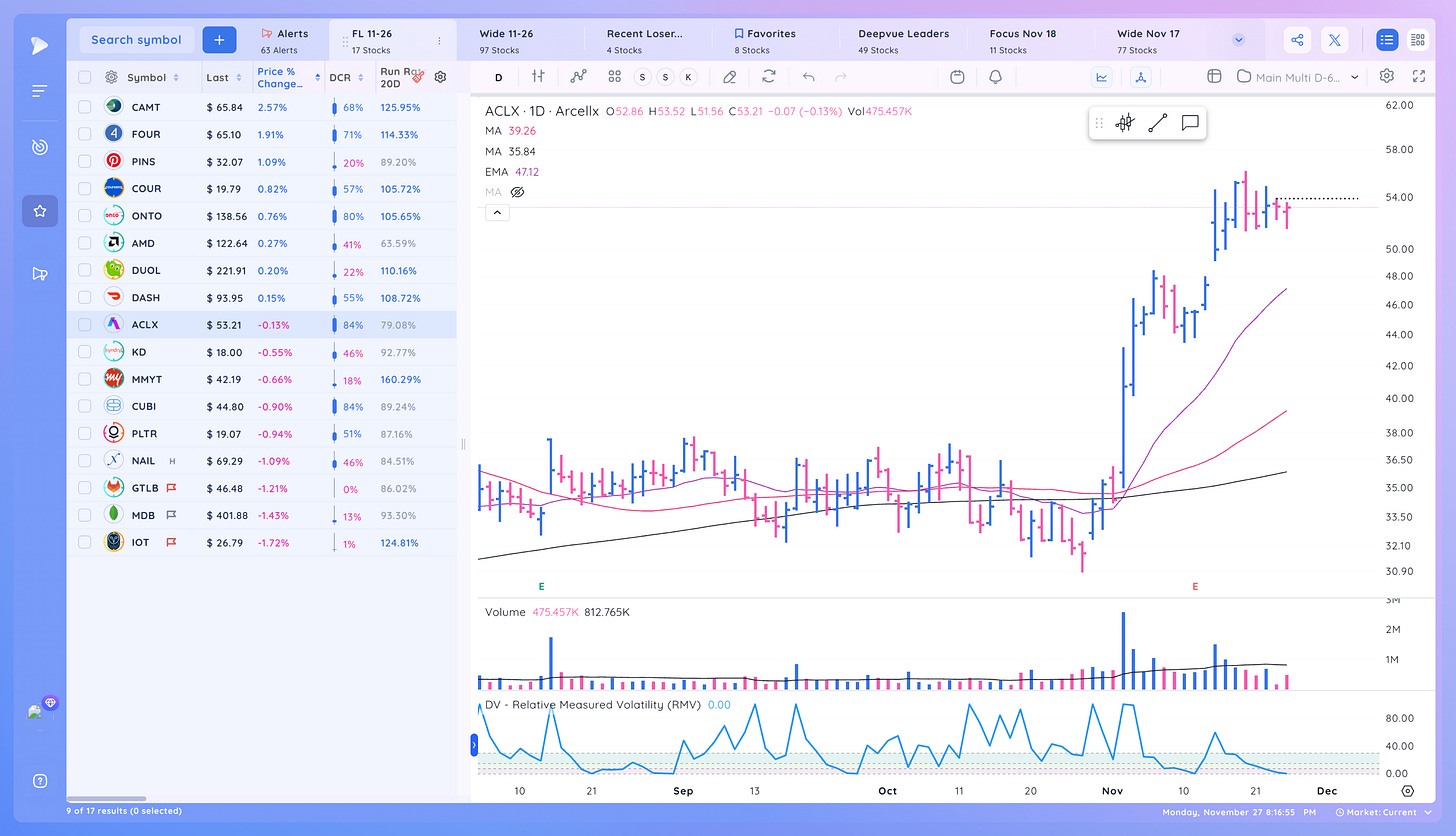The image size is (1456, 836).
Task: Select the candlestick tool in floating toolbar
Action: (x=1125, y=123)
